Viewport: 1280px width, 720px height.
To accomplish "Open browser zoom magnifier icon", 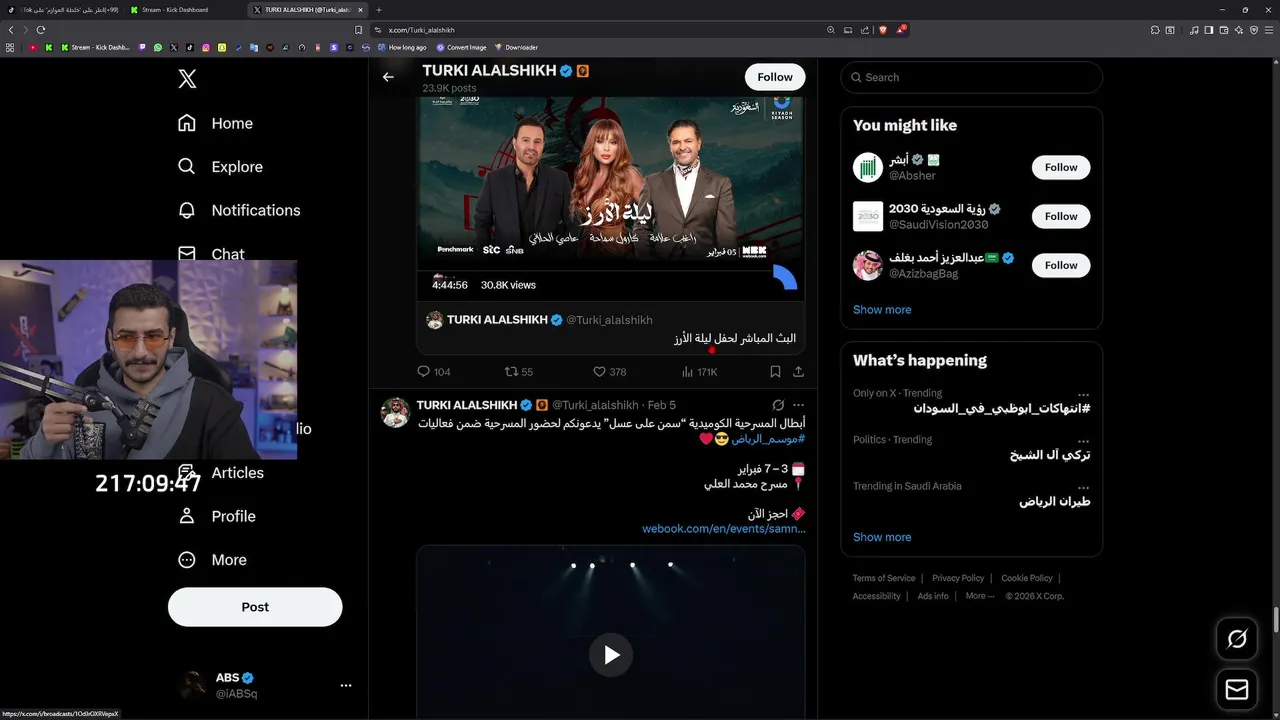I will tap(831, 30).
